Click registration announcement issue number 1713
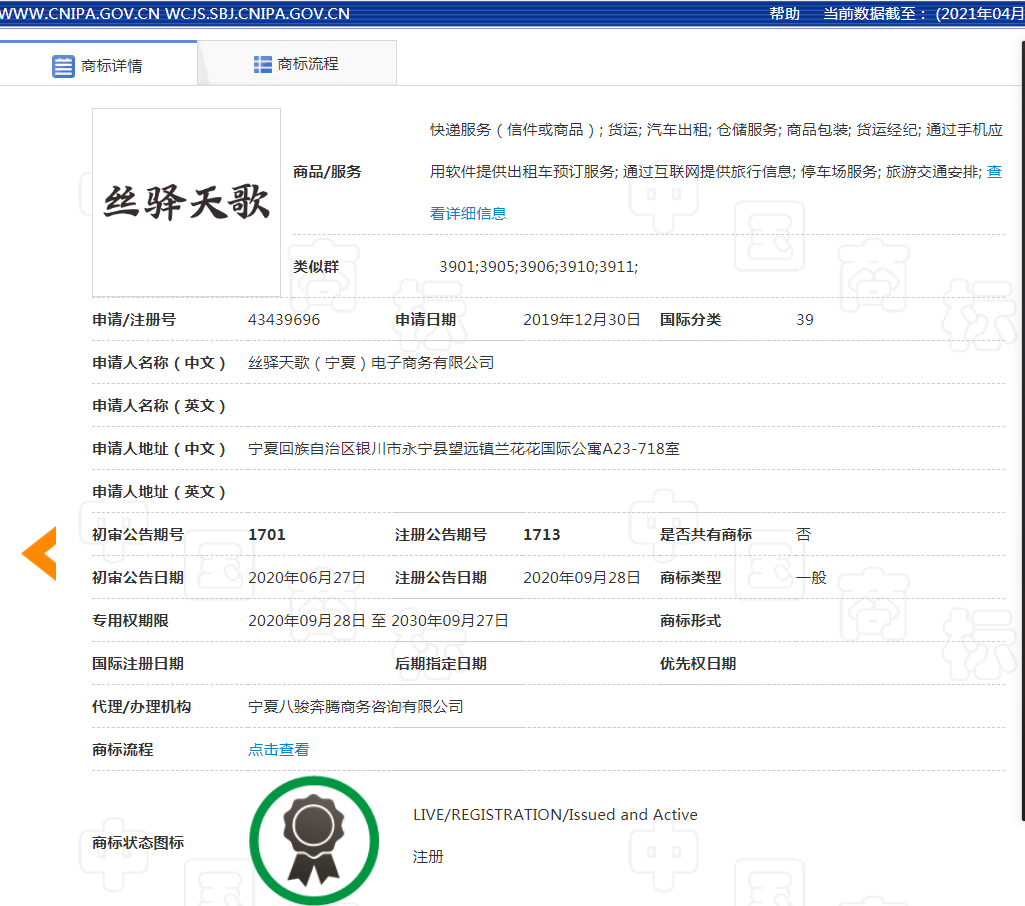Viewport: 1025px width, 906px height. click(541, 535)
